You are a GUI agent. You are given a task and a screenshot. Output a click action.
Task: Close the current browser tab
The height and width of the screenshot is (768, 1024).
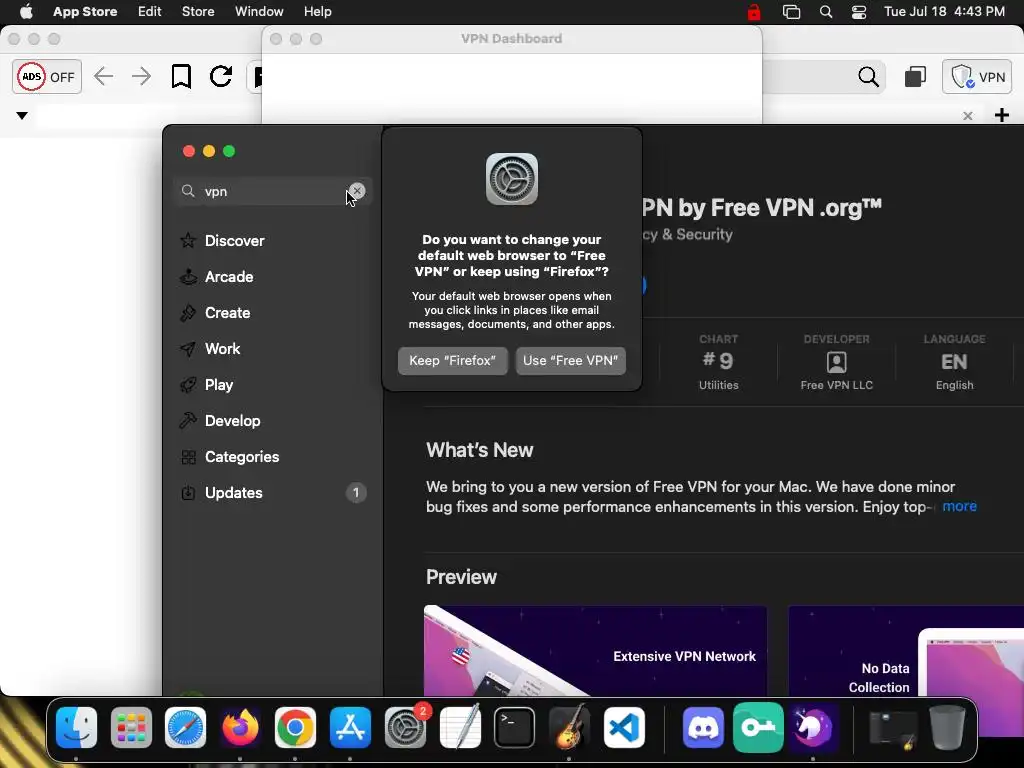click(x=968, y=116)
